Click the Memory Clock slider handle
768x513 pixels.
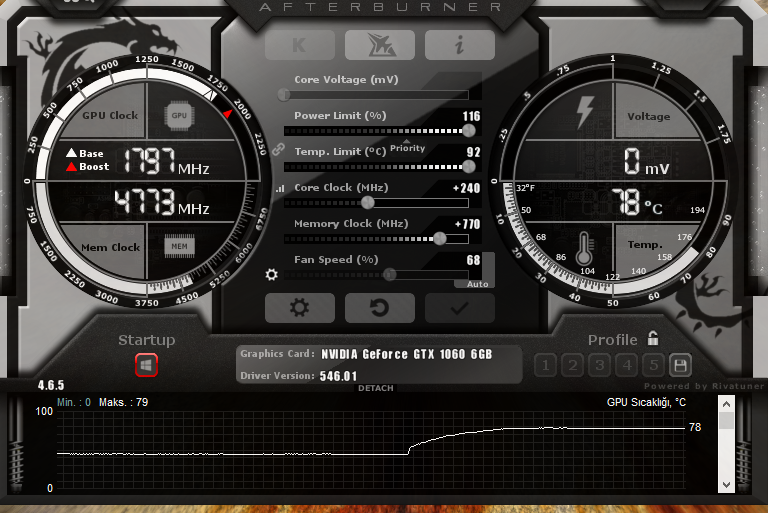click(440, 239)
